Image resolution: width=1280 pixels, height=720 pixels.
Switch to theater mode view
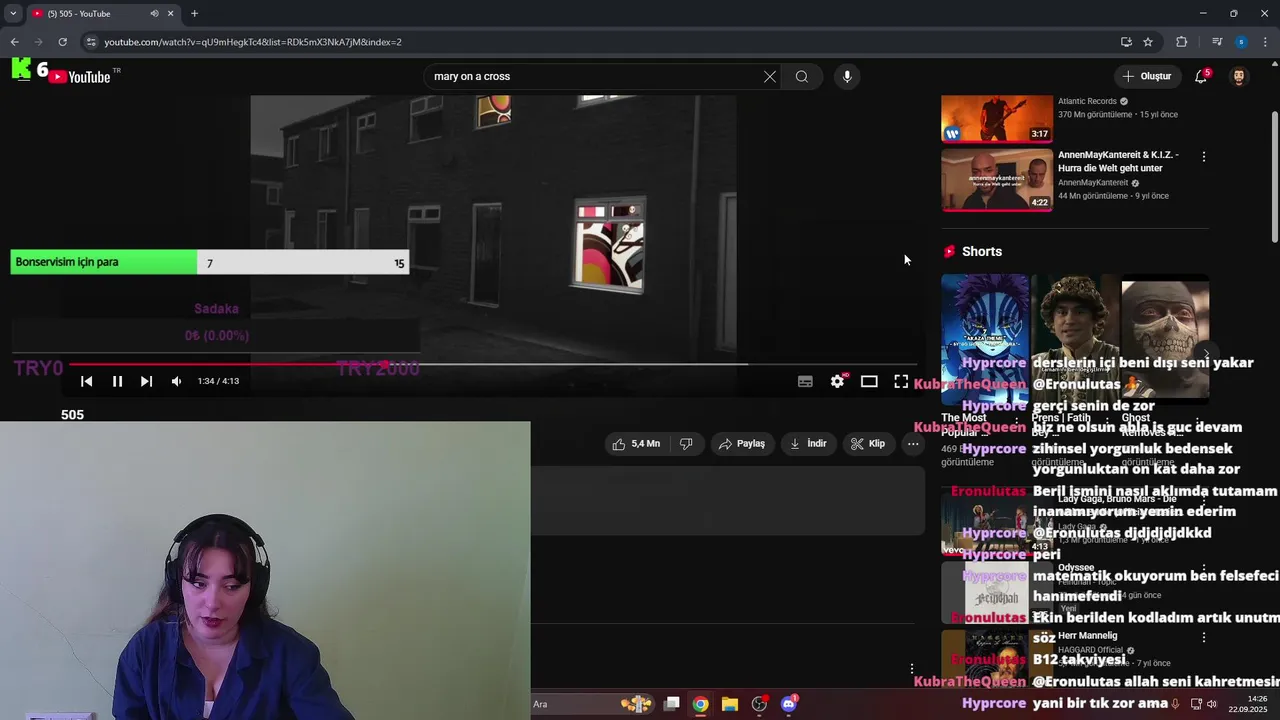point(869,381)
